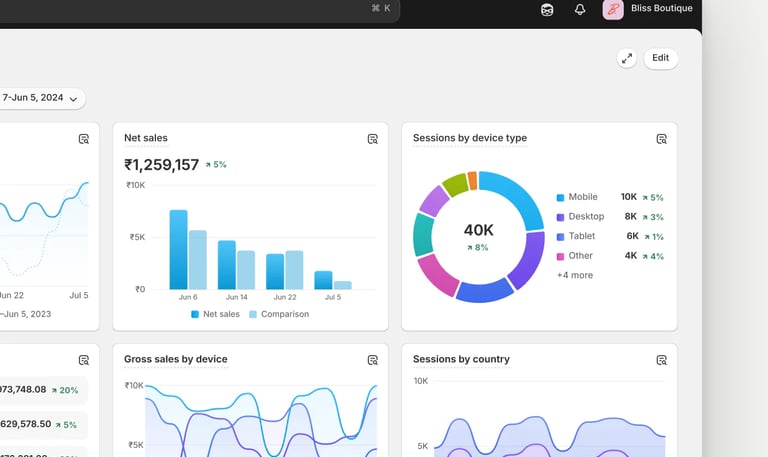This screenshot has height=457, width=768.
Task: Click the Gross sales by device title
Action: 176,359
